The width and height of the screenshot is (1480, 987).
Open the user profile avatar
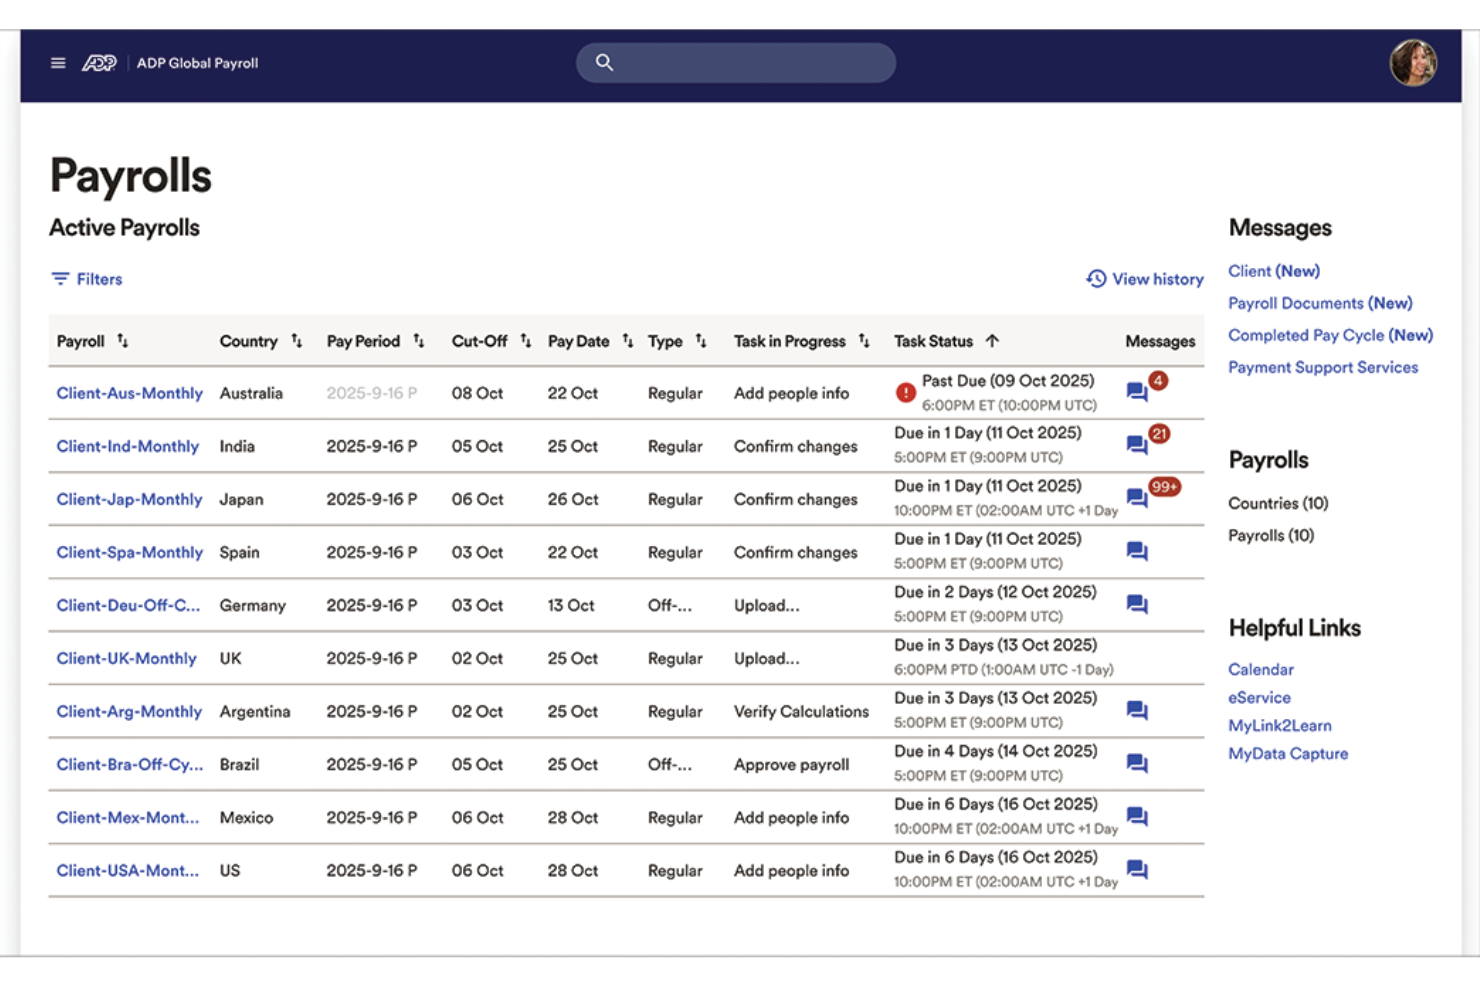click(x=1413, y=63)
